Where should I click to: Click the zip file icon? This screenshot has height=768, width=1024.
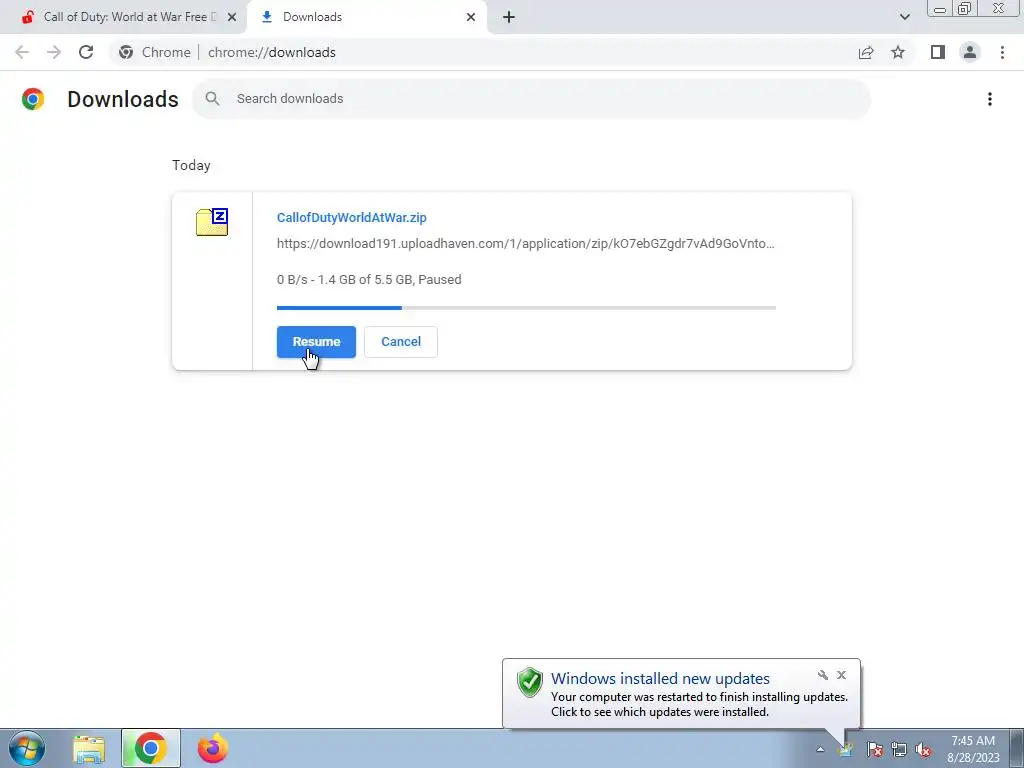point(212,222)
